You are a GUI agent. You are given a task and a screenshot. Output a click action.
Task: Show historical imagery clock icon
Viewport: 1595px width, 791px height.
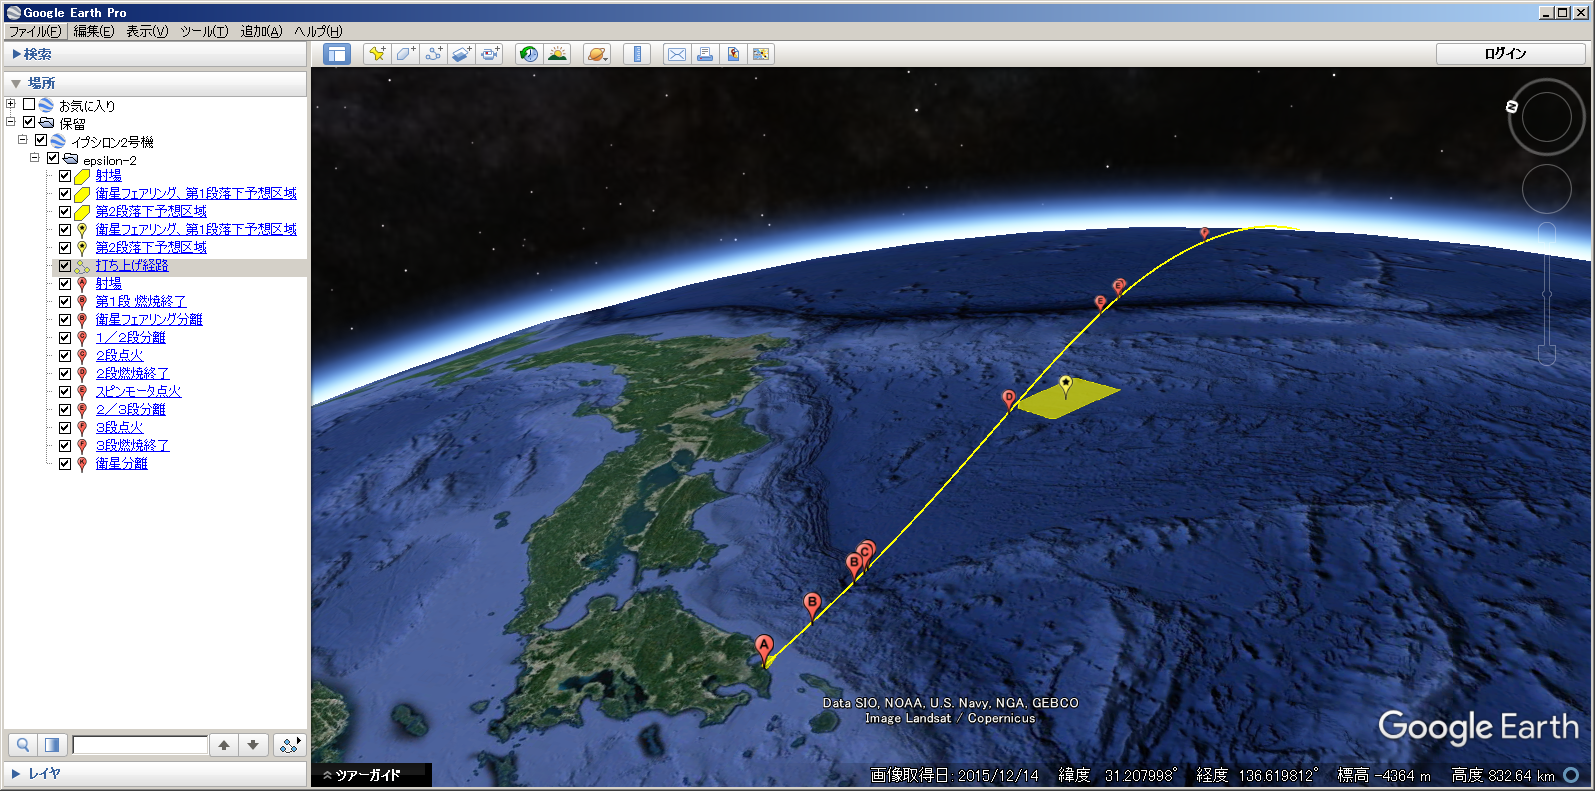(x=529, y=54)
